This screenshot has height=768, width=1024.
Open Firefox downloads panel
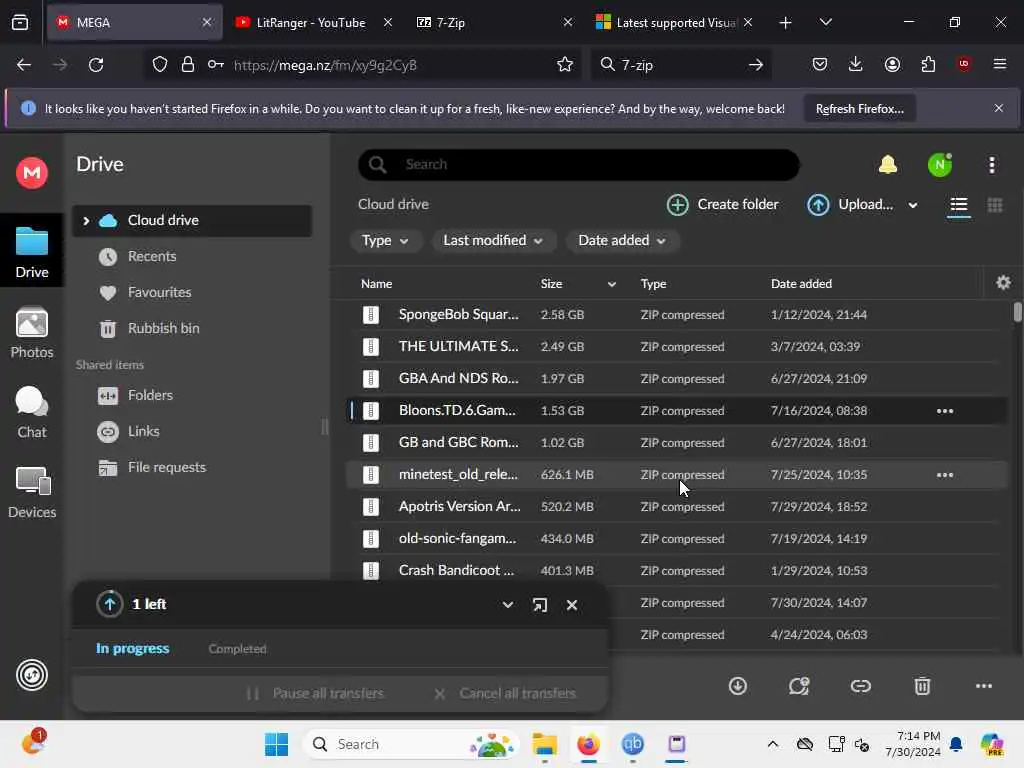click(x=855, y=64)
